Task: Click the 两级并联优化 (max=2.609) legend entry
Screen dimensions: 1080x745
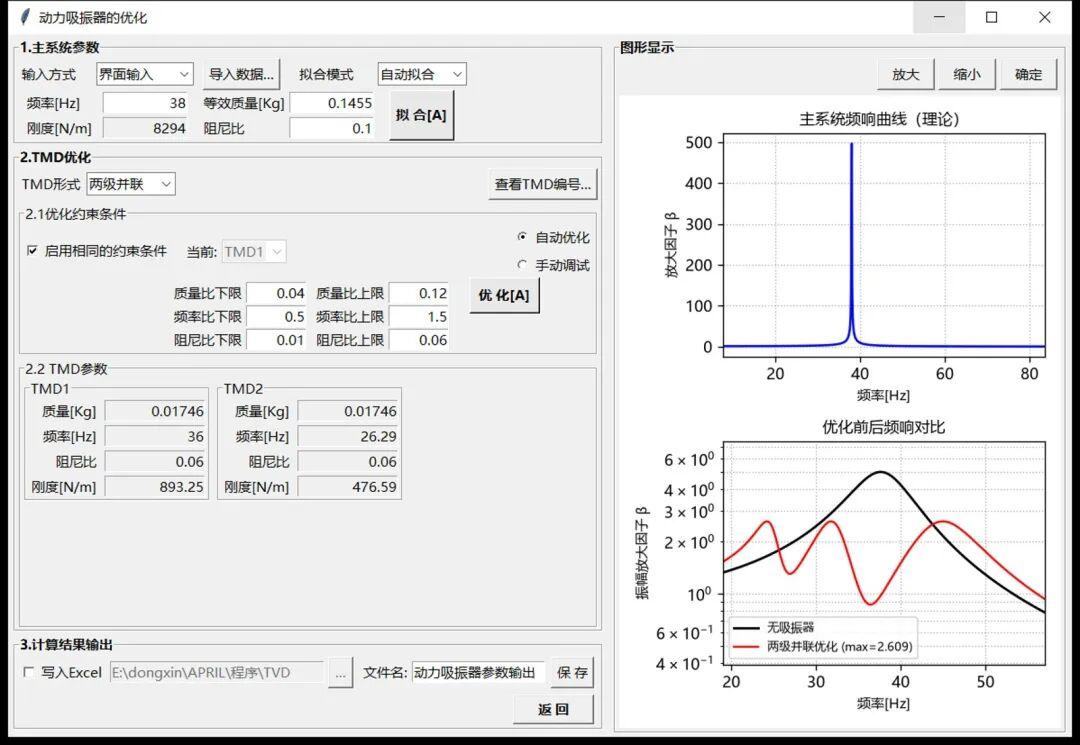Action: 822,647
